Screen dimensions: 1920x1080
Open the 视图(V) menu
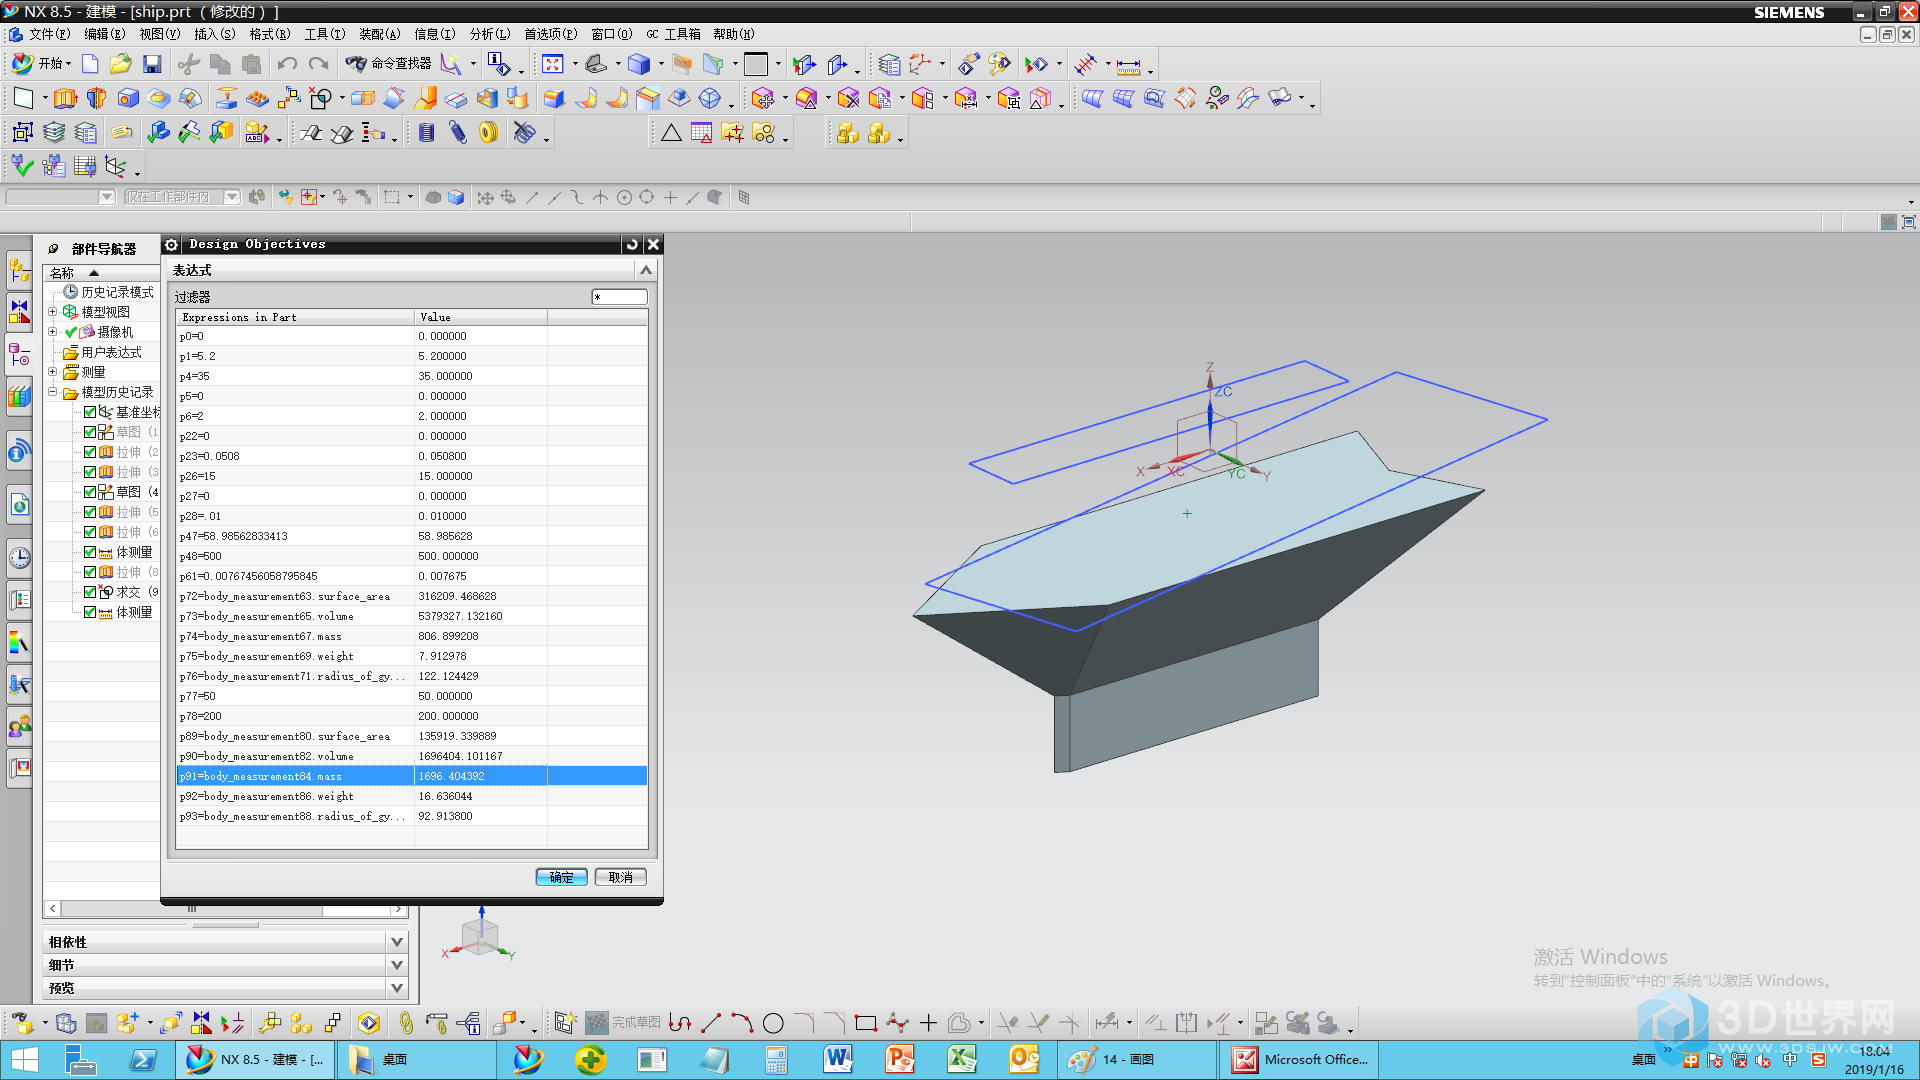pyautogui.click(x=160, y=34)
